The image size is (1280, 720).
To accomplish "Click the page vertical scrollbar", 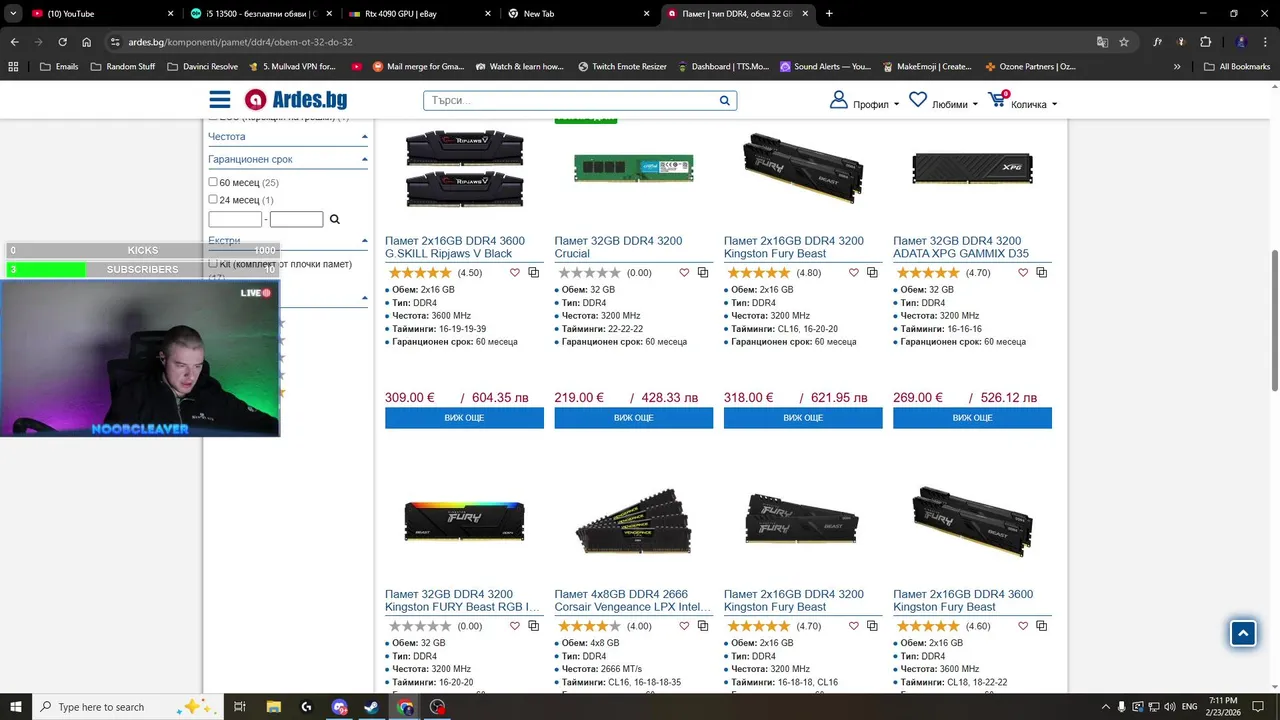I will pos(1274,320).
